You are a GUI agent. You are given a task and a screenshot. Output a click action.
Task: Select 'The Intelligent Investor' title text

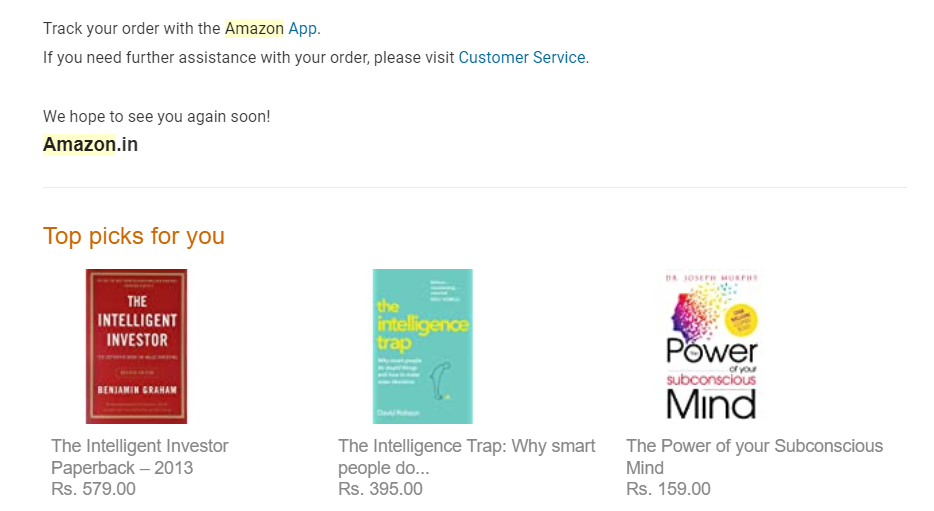pos(140,446)
